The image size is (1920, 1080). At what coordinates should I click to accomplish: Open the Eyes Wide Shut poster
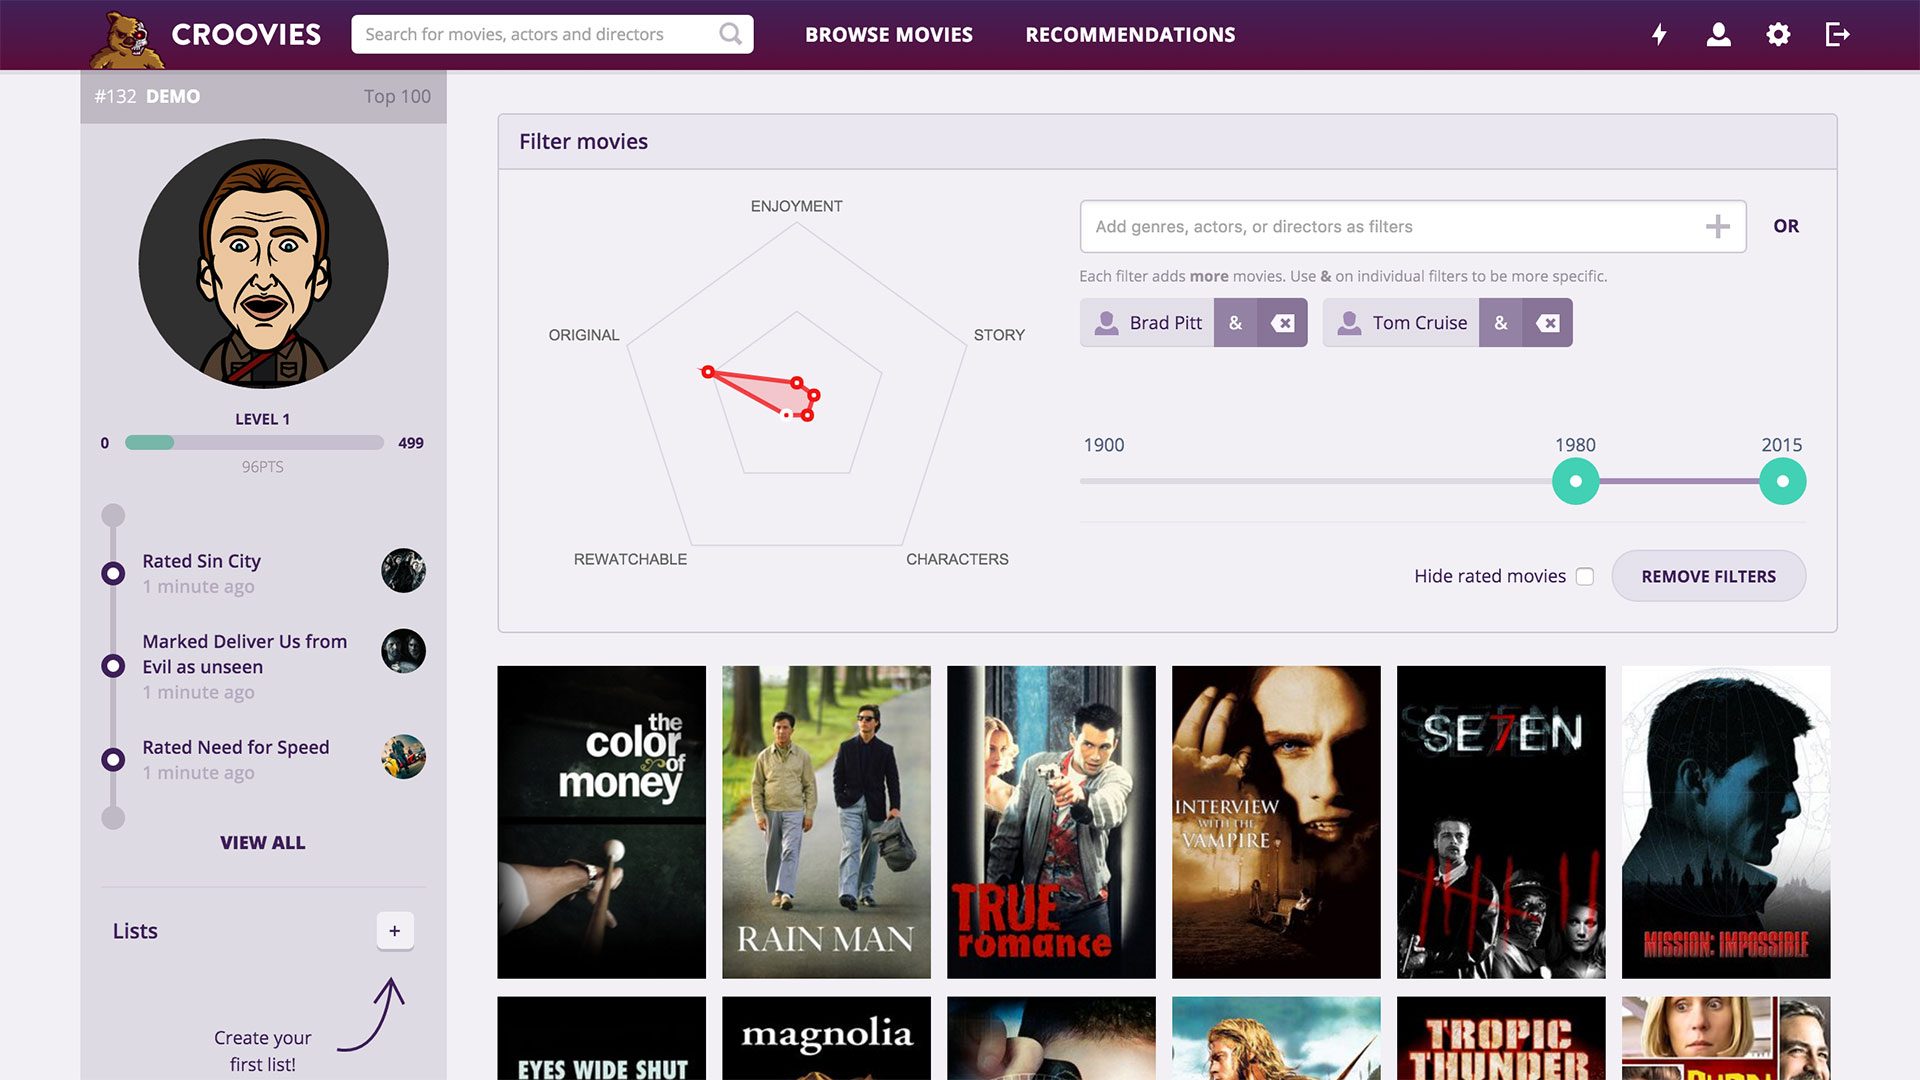click(x=601, y=1038)
